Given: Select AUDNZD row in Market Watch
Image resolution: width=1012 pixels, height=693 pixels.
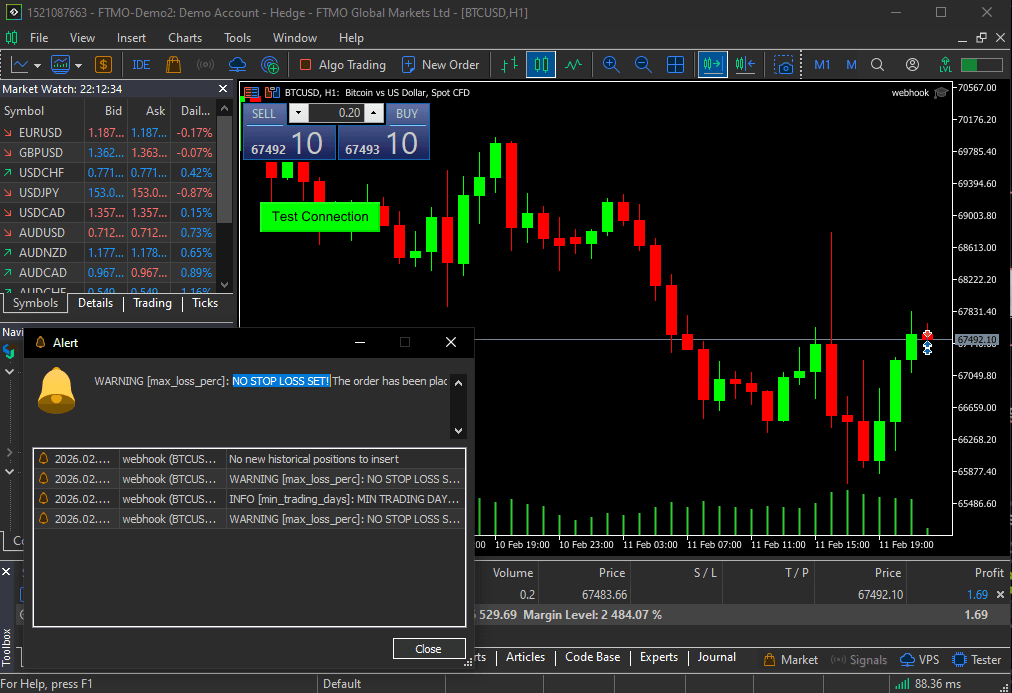Looking at the screenshot, I should 108,252.
